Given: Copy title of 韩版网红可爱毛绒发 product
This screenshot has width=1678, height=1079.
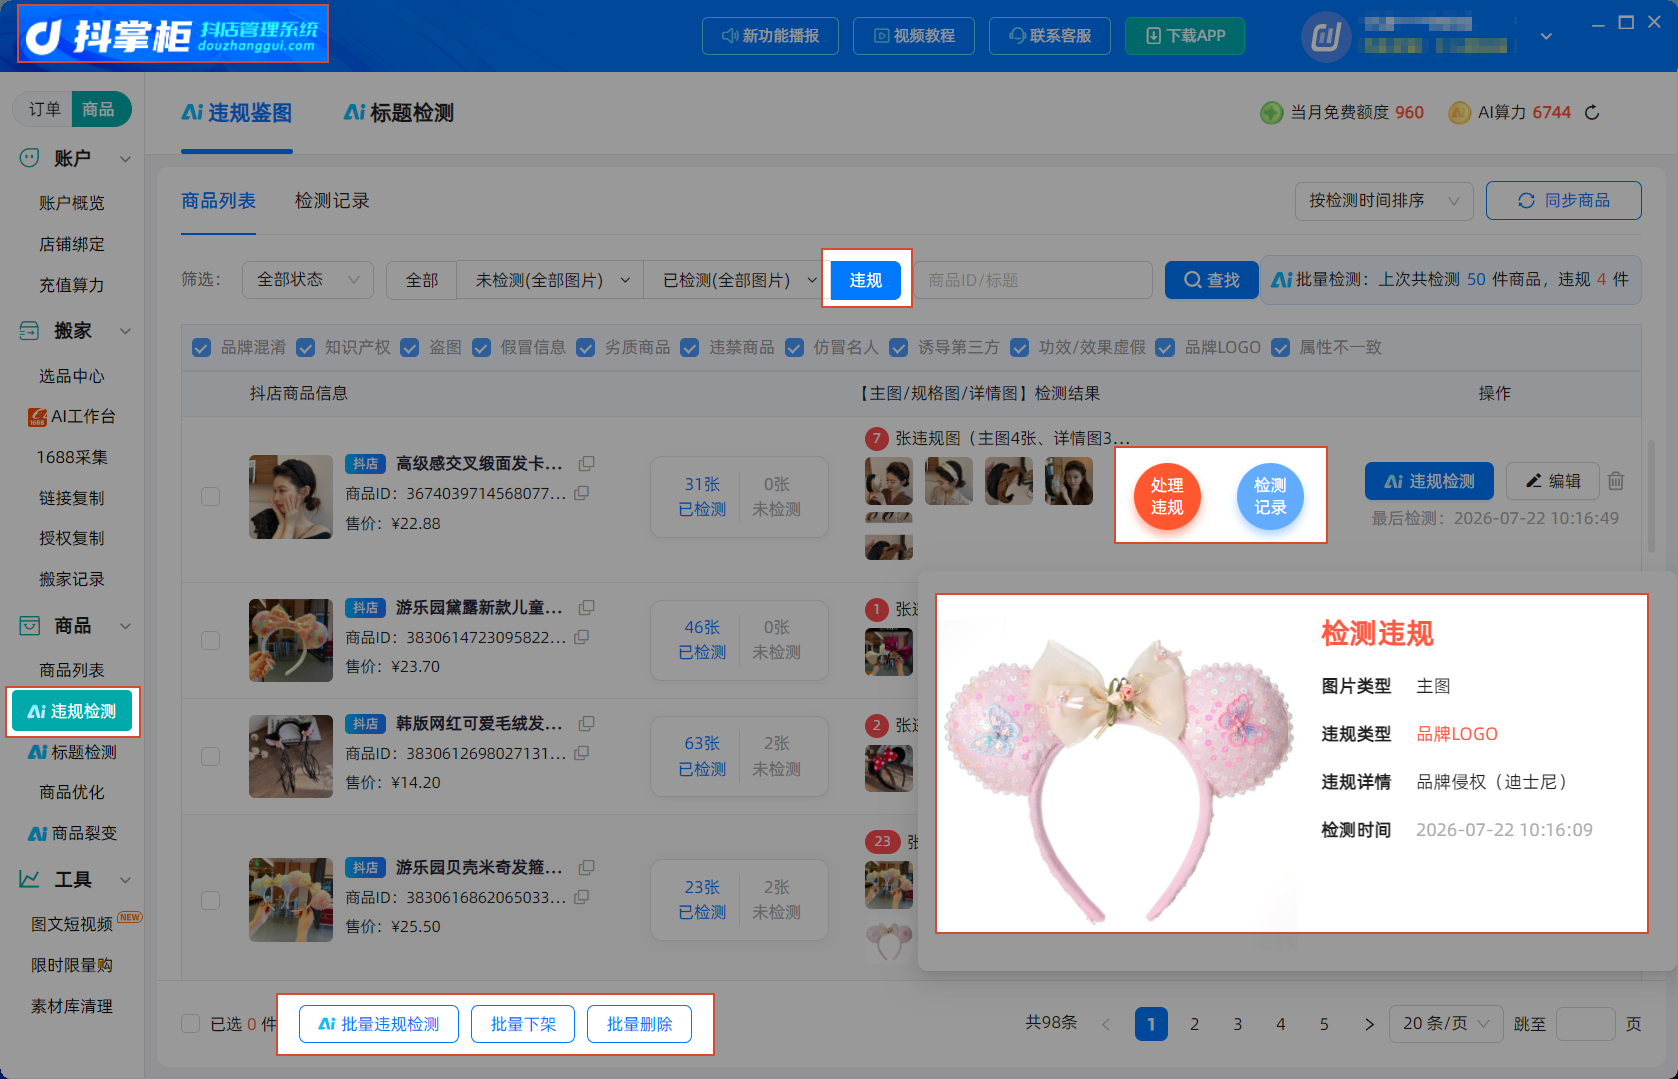Looking at the screenshot, I should [x=587, y=723].
